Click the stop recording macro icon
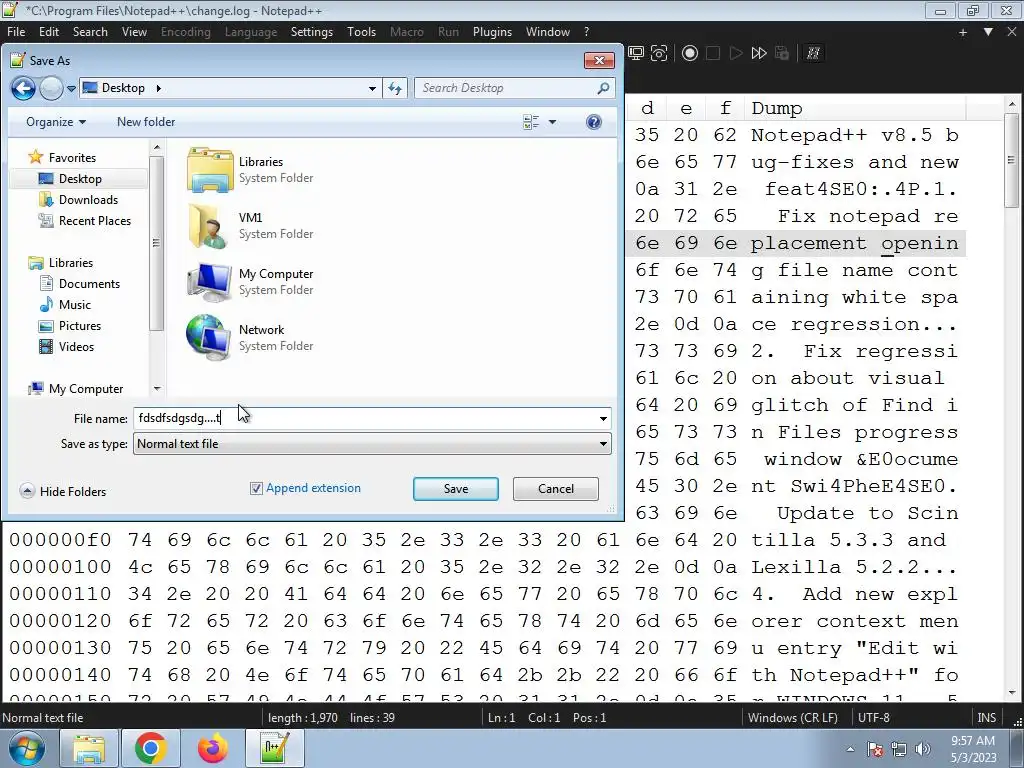The image size is (1024, 768). click(712, 53)
